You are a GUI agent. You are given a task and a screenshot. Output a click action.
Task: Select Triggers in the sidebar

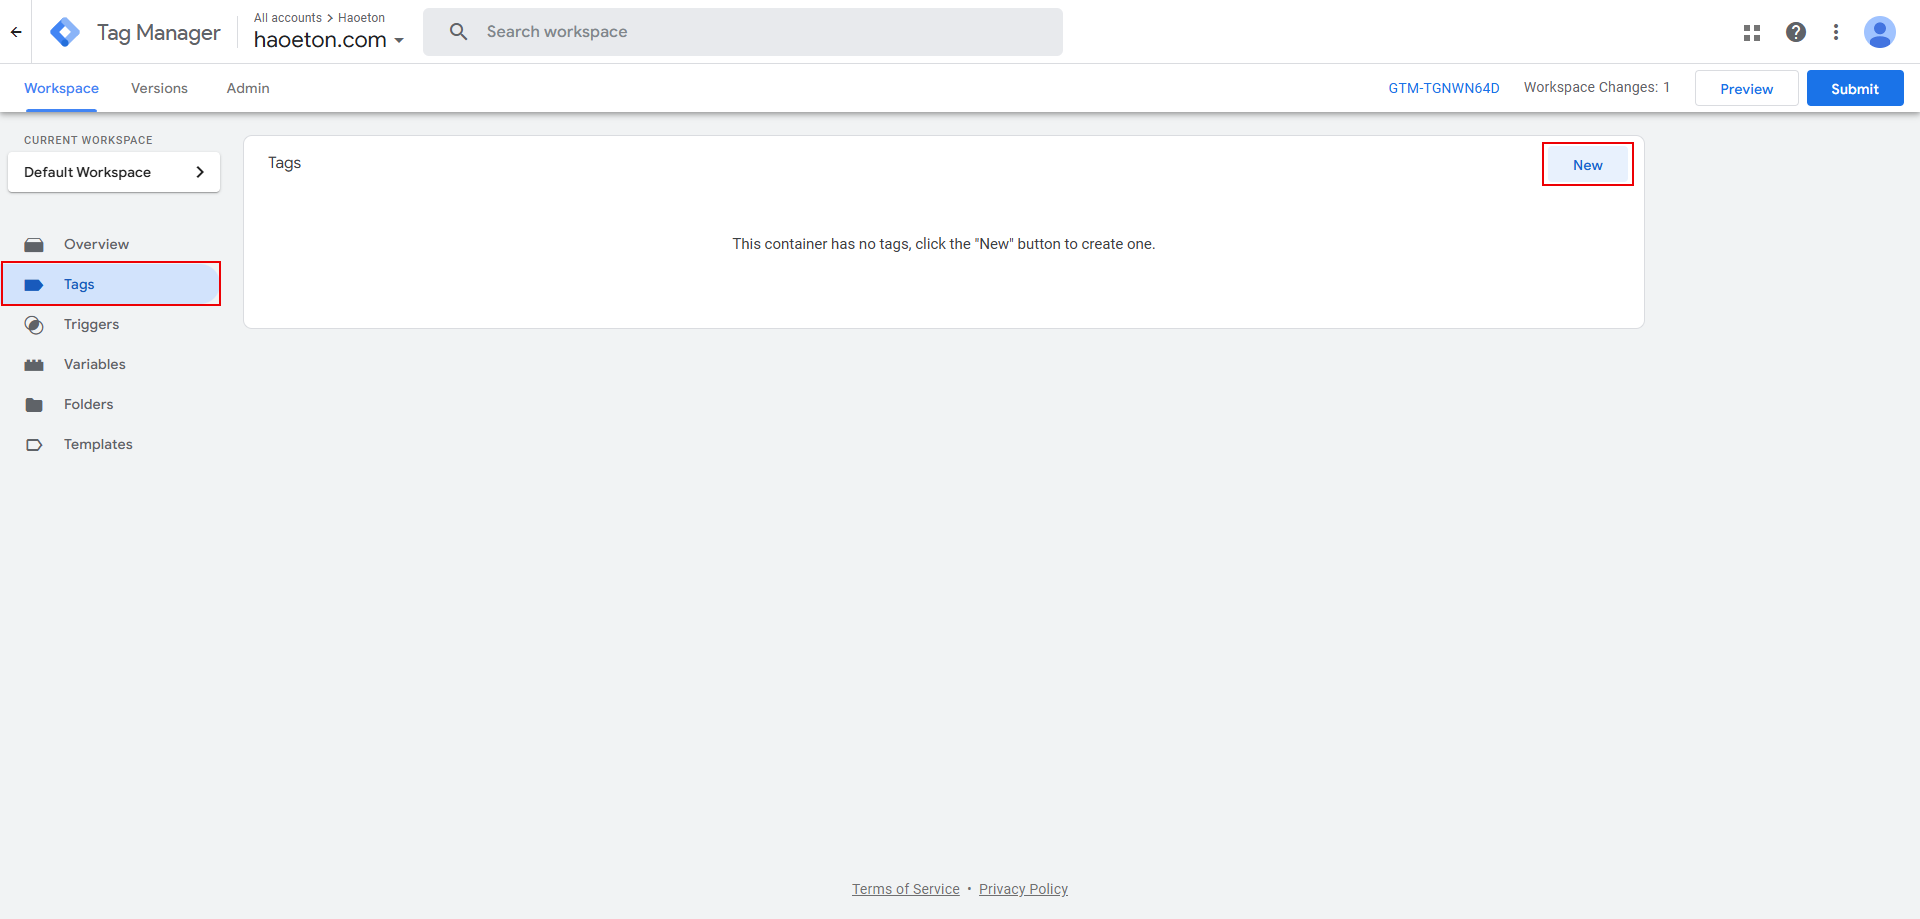tap(110, 324)
